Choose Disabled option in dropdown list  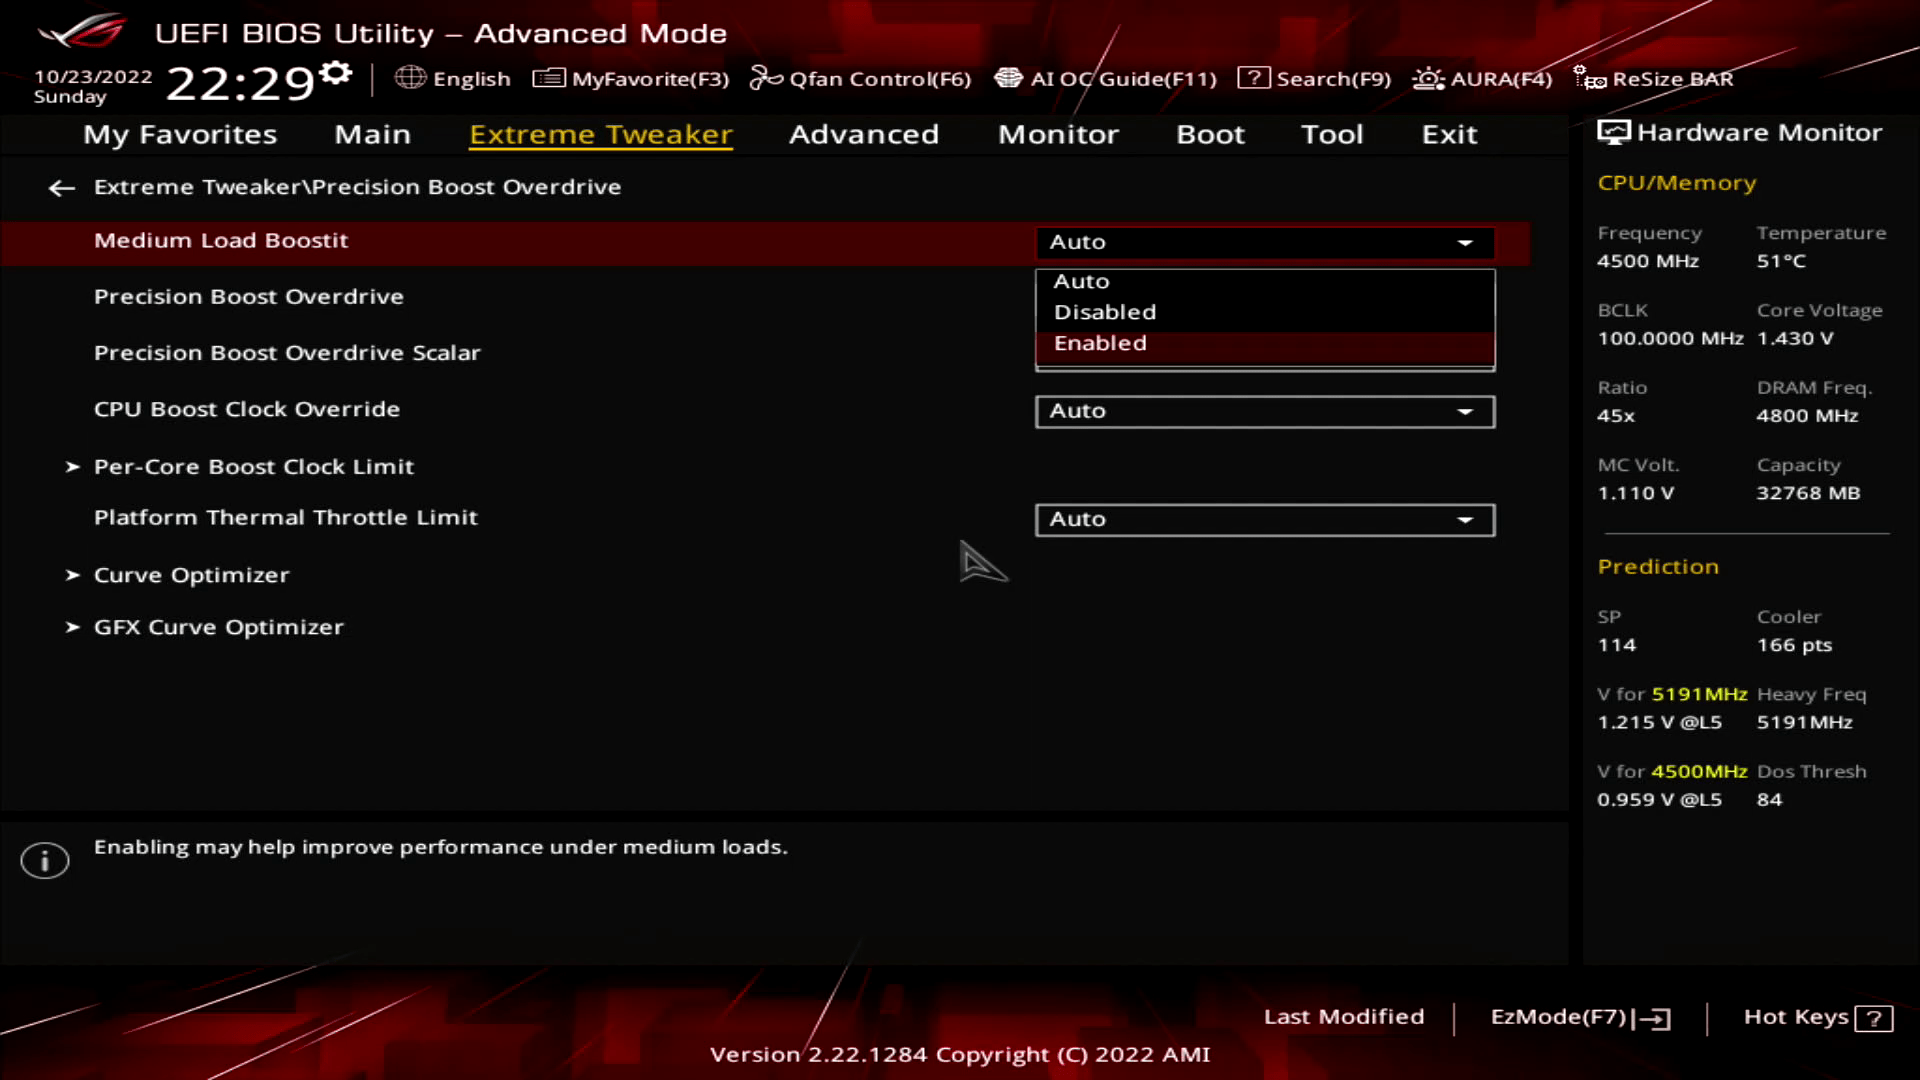pyautogui.click(x=1104, y=312)
